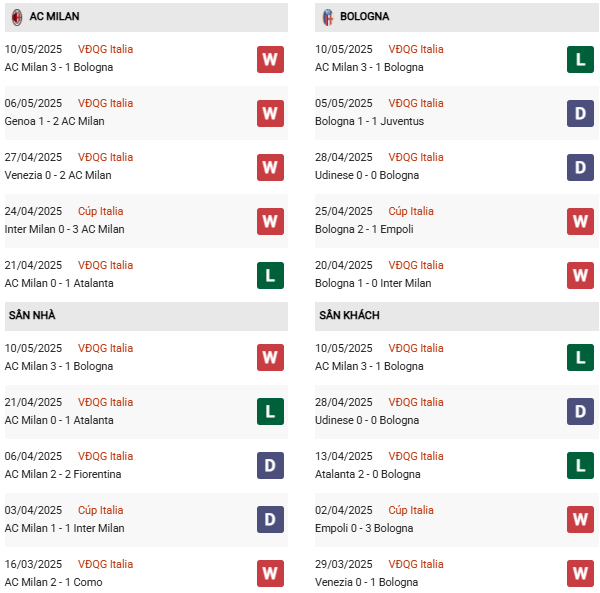This screenshot has height=593, width=600.
Task: Click the D badge for AC Milan 2 - 2 Fiorentina
Action: click(270, 465)
